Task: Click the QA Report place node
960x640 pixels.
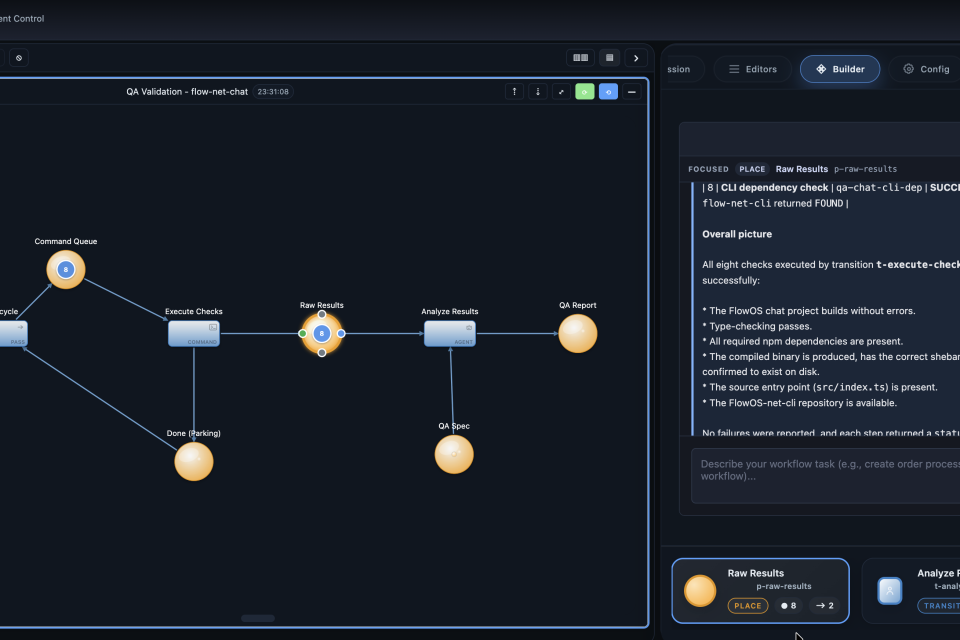Action: click(x=577, y=334)
